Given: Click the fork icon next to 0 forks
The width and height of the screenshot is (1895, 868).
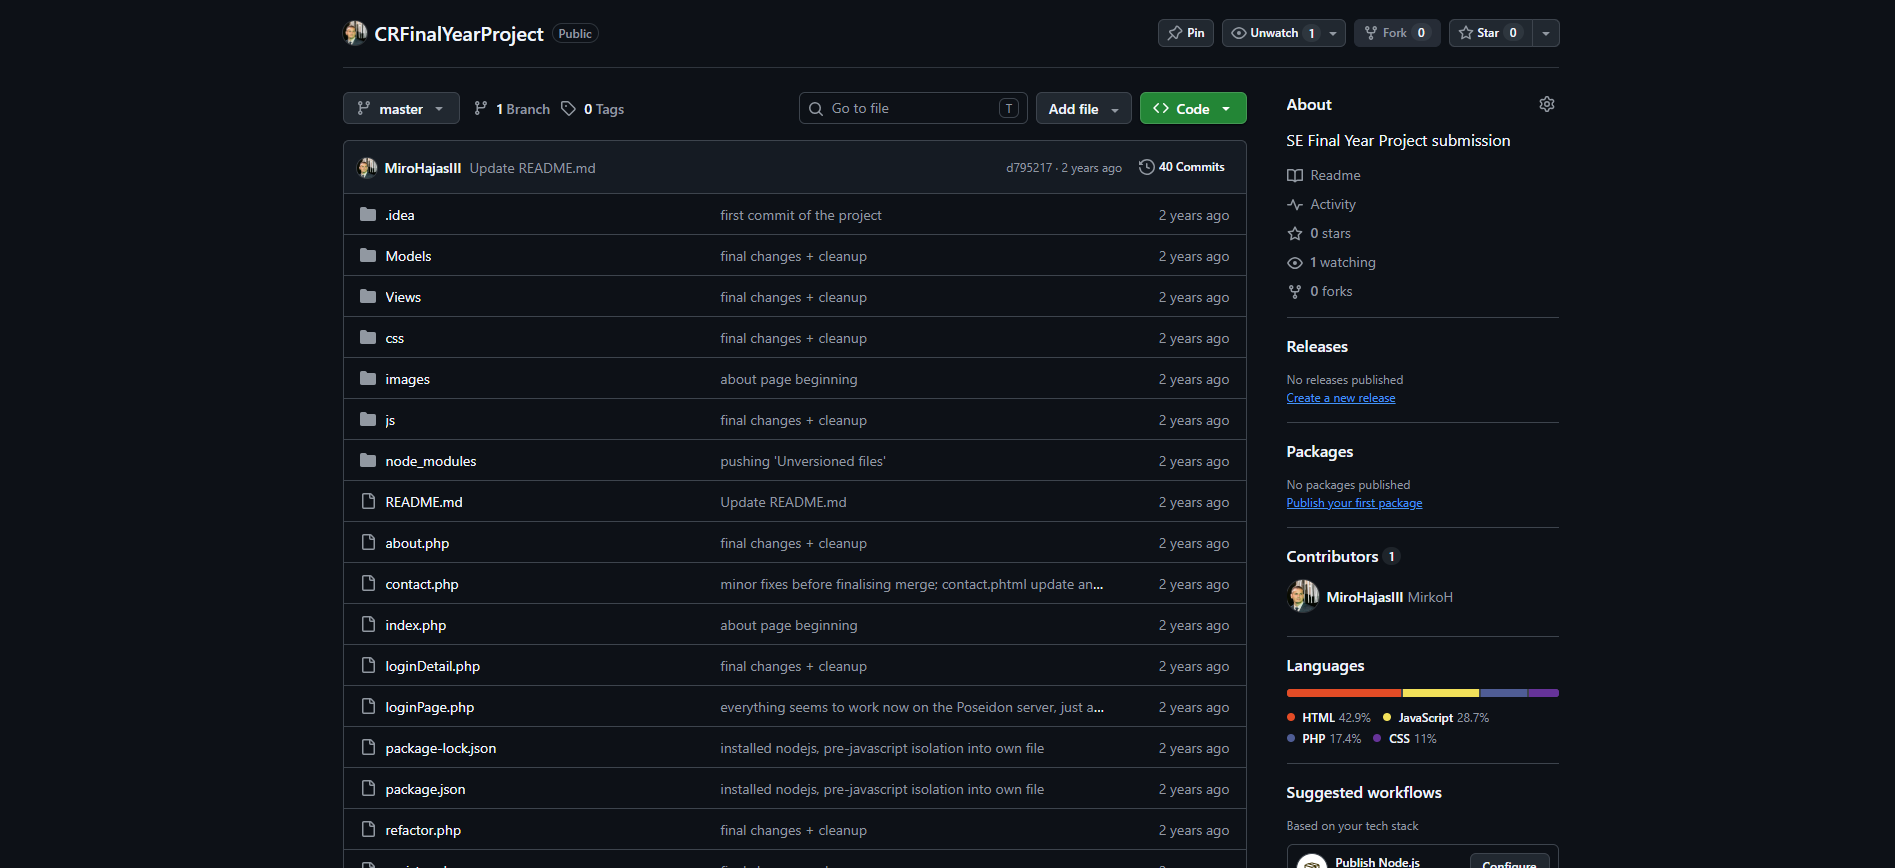Looking at the screenshot, I should coord(1295,291).
